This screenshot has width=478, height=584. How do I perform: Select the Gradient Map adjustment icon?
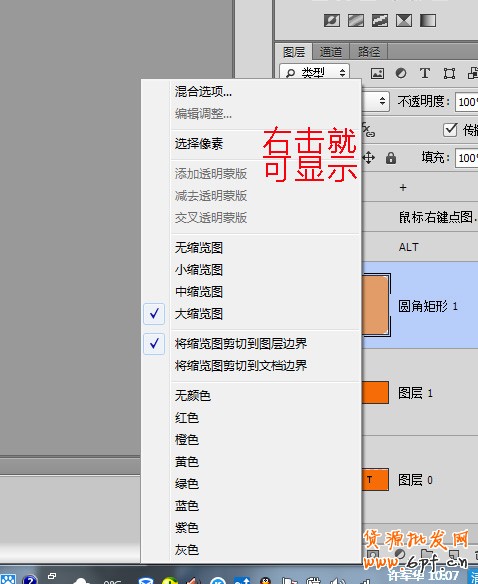(428, 20)
